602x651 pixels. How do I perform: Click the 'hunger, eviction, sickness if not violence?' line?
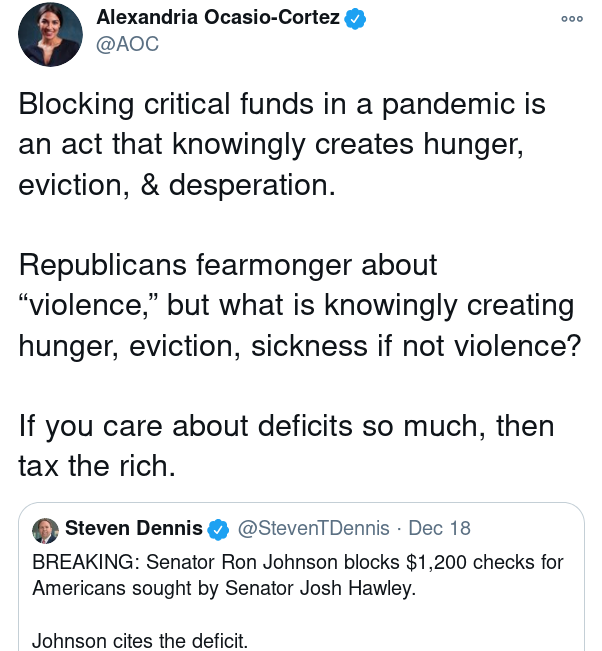coord(300,345)
